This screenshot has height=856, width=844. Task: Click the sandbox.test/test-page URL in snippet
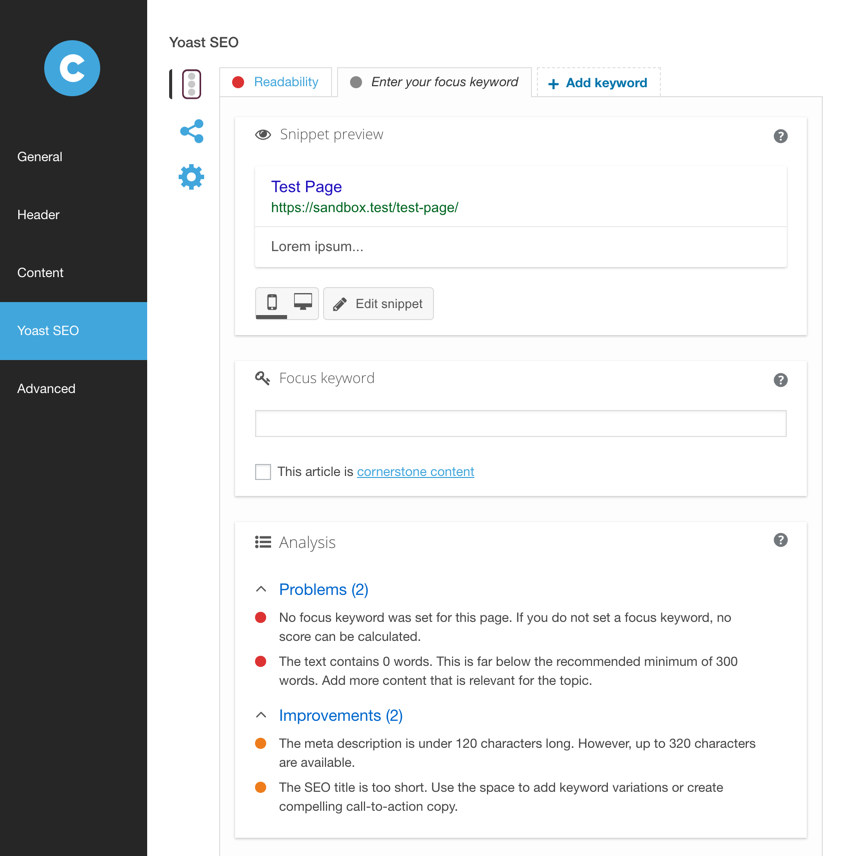pos(365,208)
